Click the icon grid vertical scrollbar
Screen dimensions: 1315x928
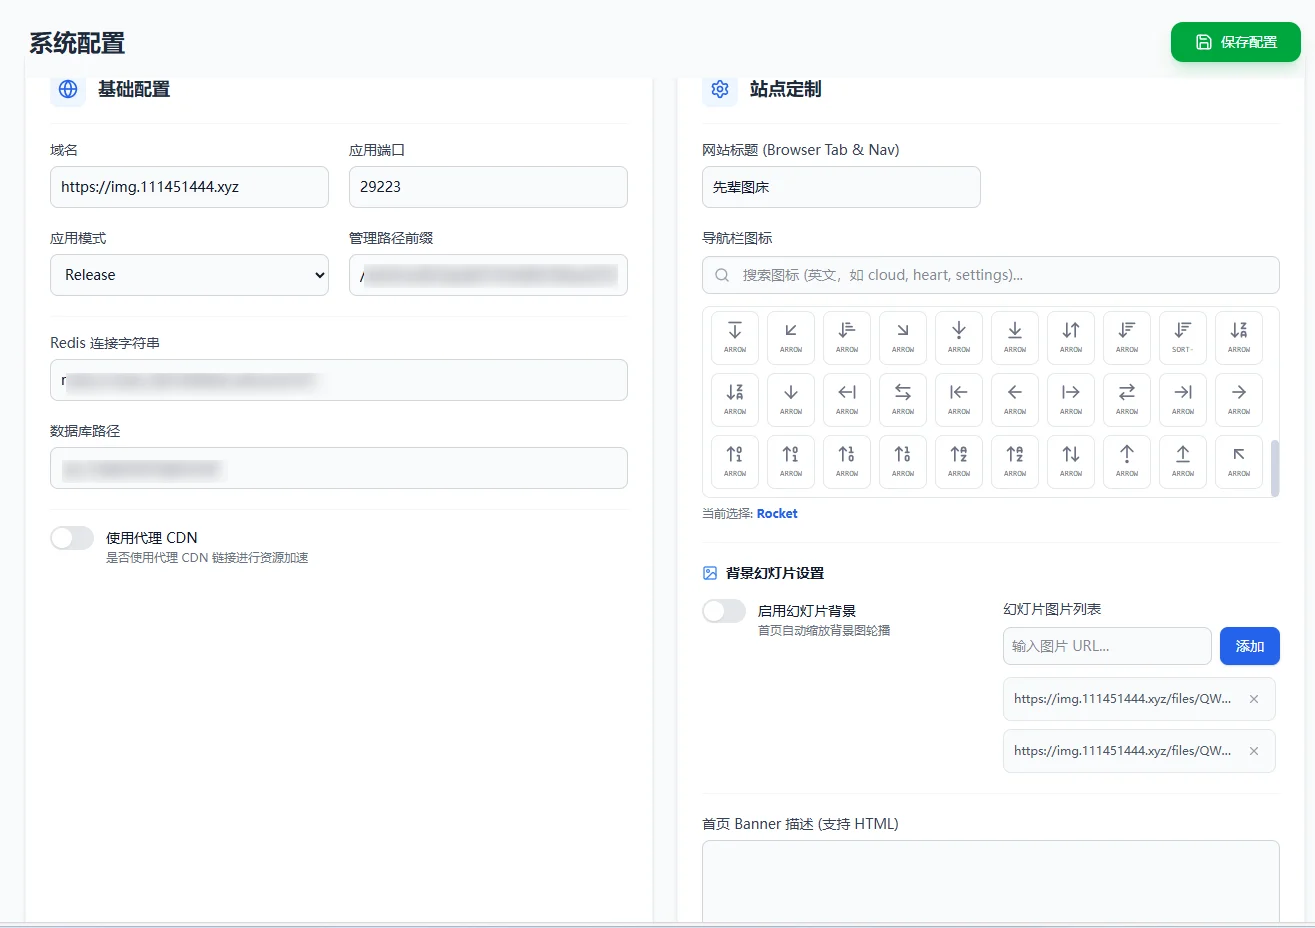point(1274,467)
